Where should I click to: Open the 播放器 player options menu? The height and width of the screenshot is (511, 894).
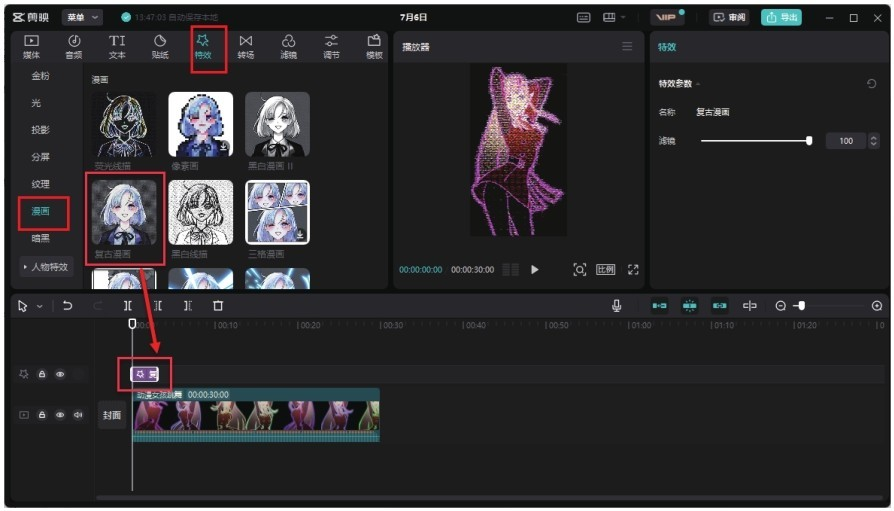627,46
